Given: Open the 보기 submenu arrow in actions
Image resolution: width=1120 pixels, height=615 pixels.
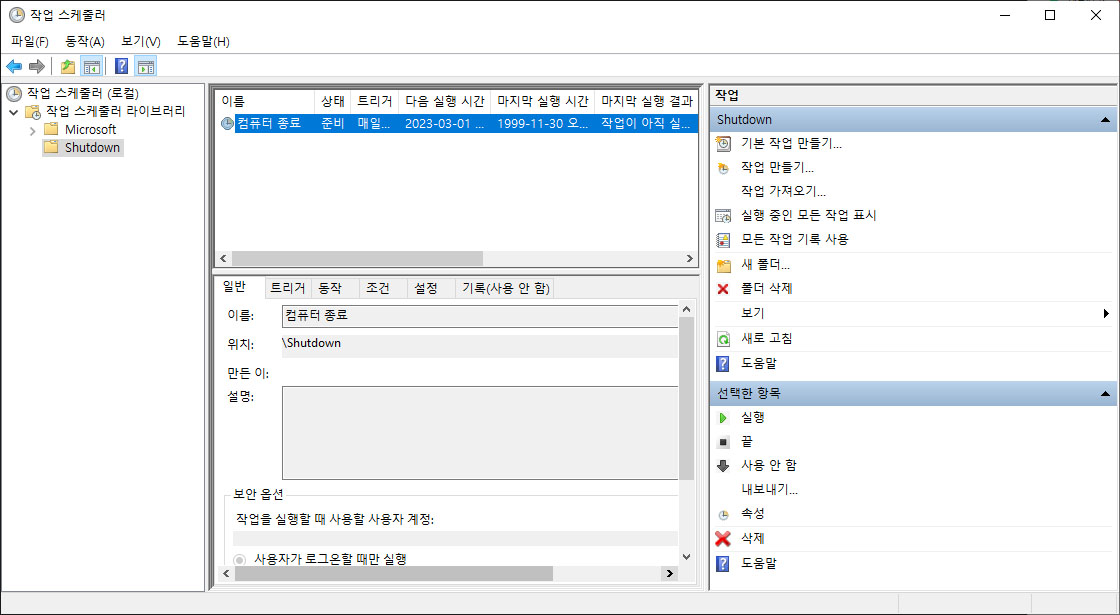Looking at the screenshot, I should [1106, 314].
